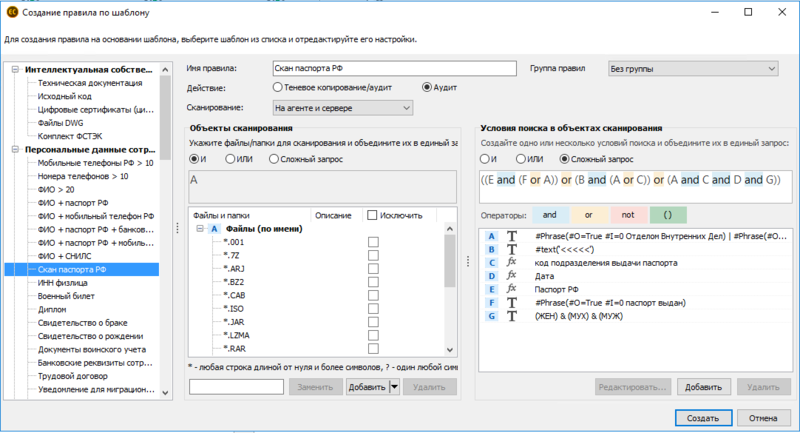Viewport: 800px width, 433px height.
Task: Click the text T icon in row B
Action: (512, 249)
